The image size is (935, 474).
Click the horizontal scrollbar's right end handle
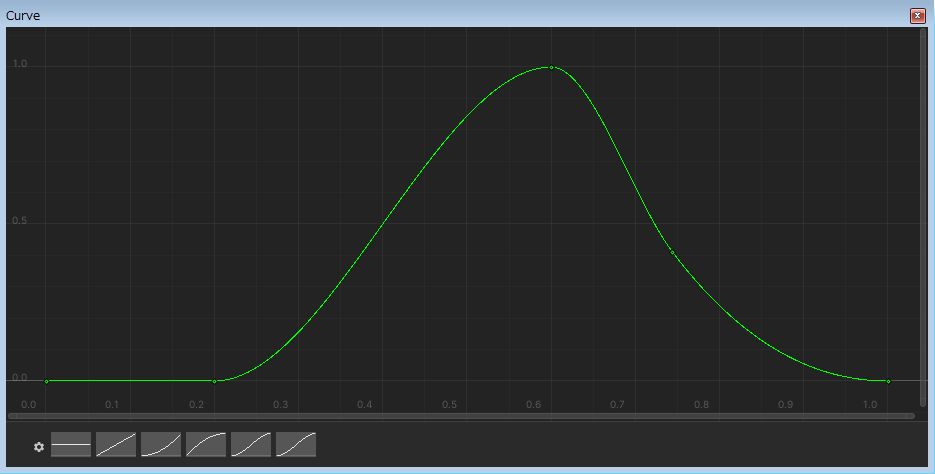point(911,416)
